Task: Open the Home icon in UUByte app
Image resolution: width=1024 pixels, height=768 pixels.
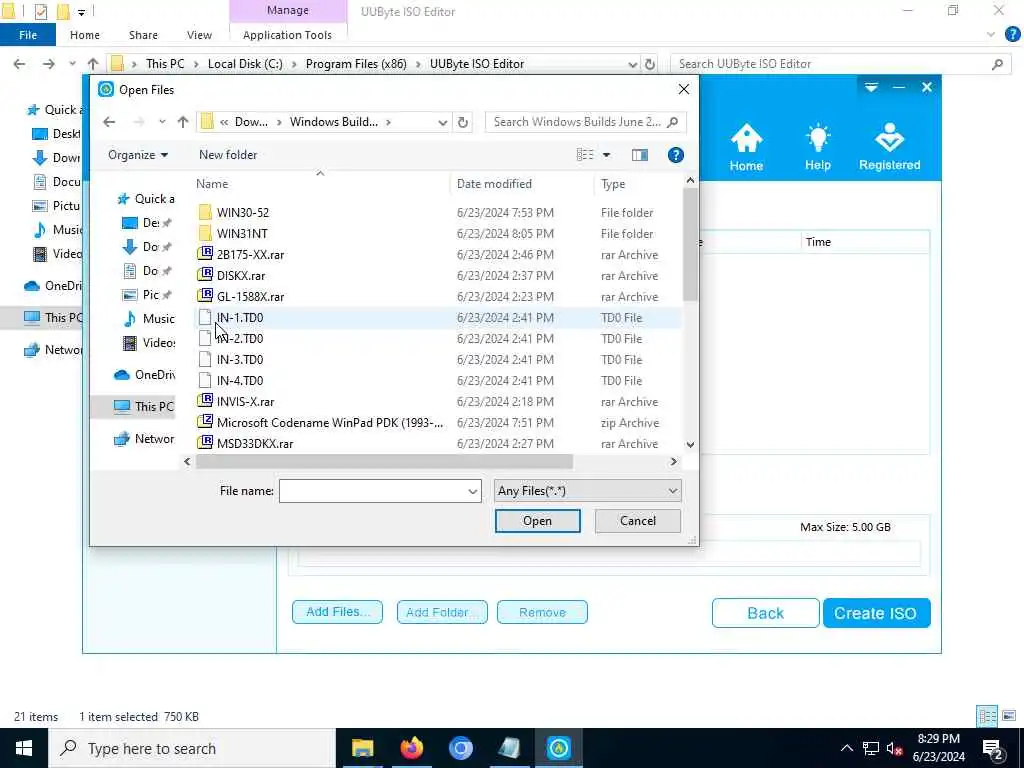Action: pyautogui.click(x=746, y=147)
